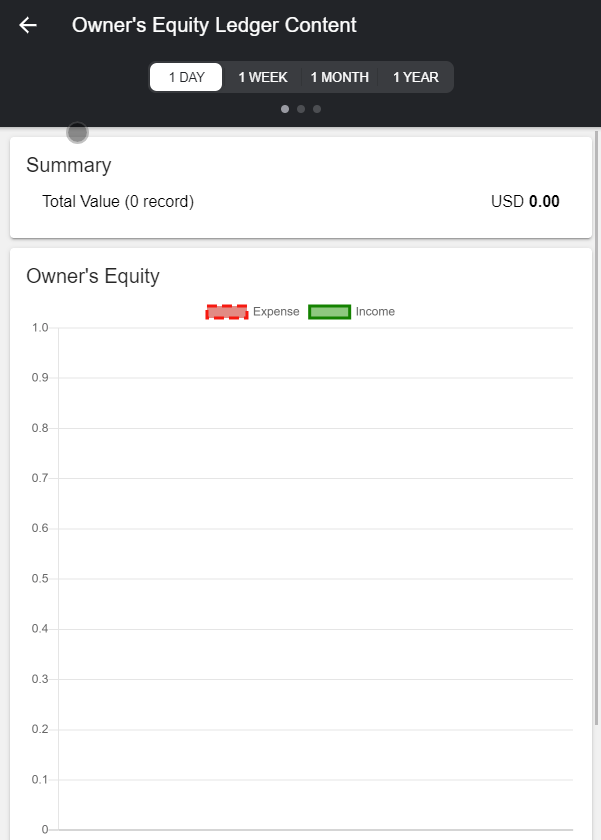Screen dimensions: 601x840
Task: Click the first pagination dot
Action: (x=285, y=109)
